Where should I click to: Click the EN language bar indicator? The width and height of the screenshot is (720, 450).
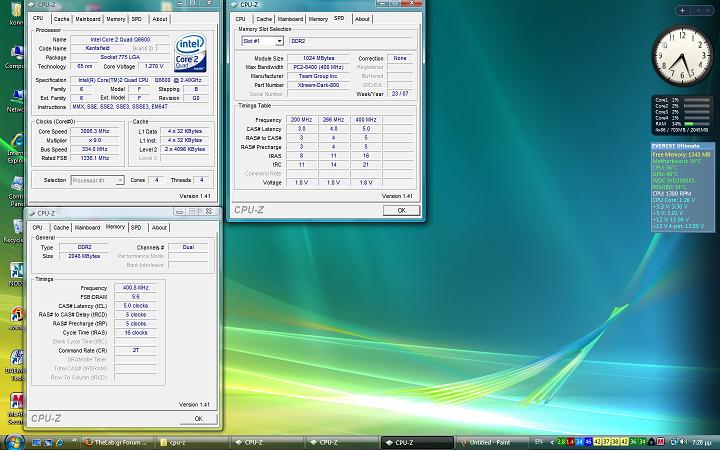click(x=539, y=442)
